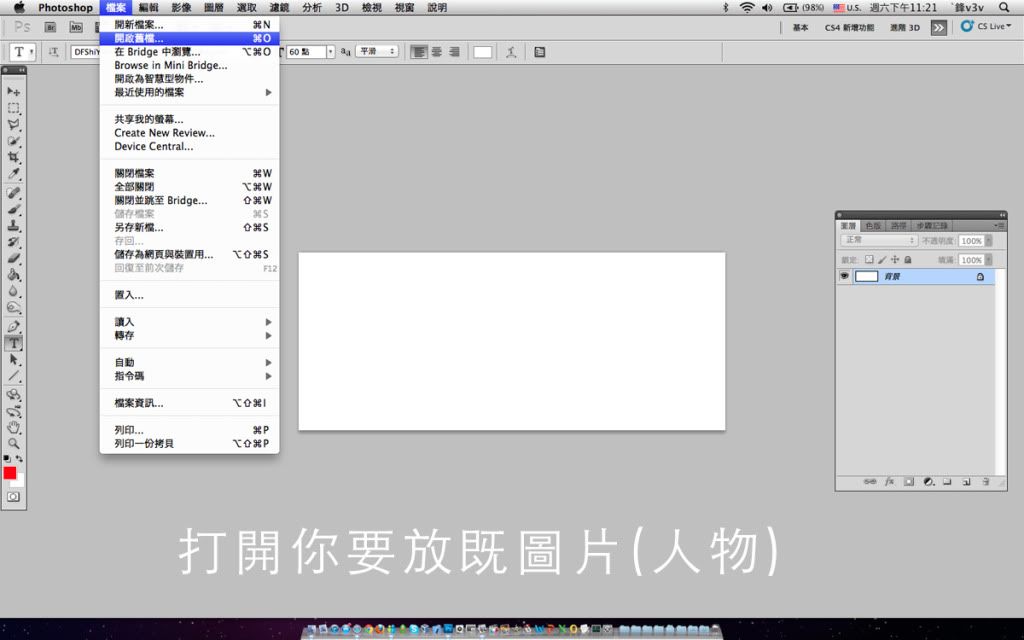
Task: Choose the Zoom tool in the toolbox
Action: [14, 442]
